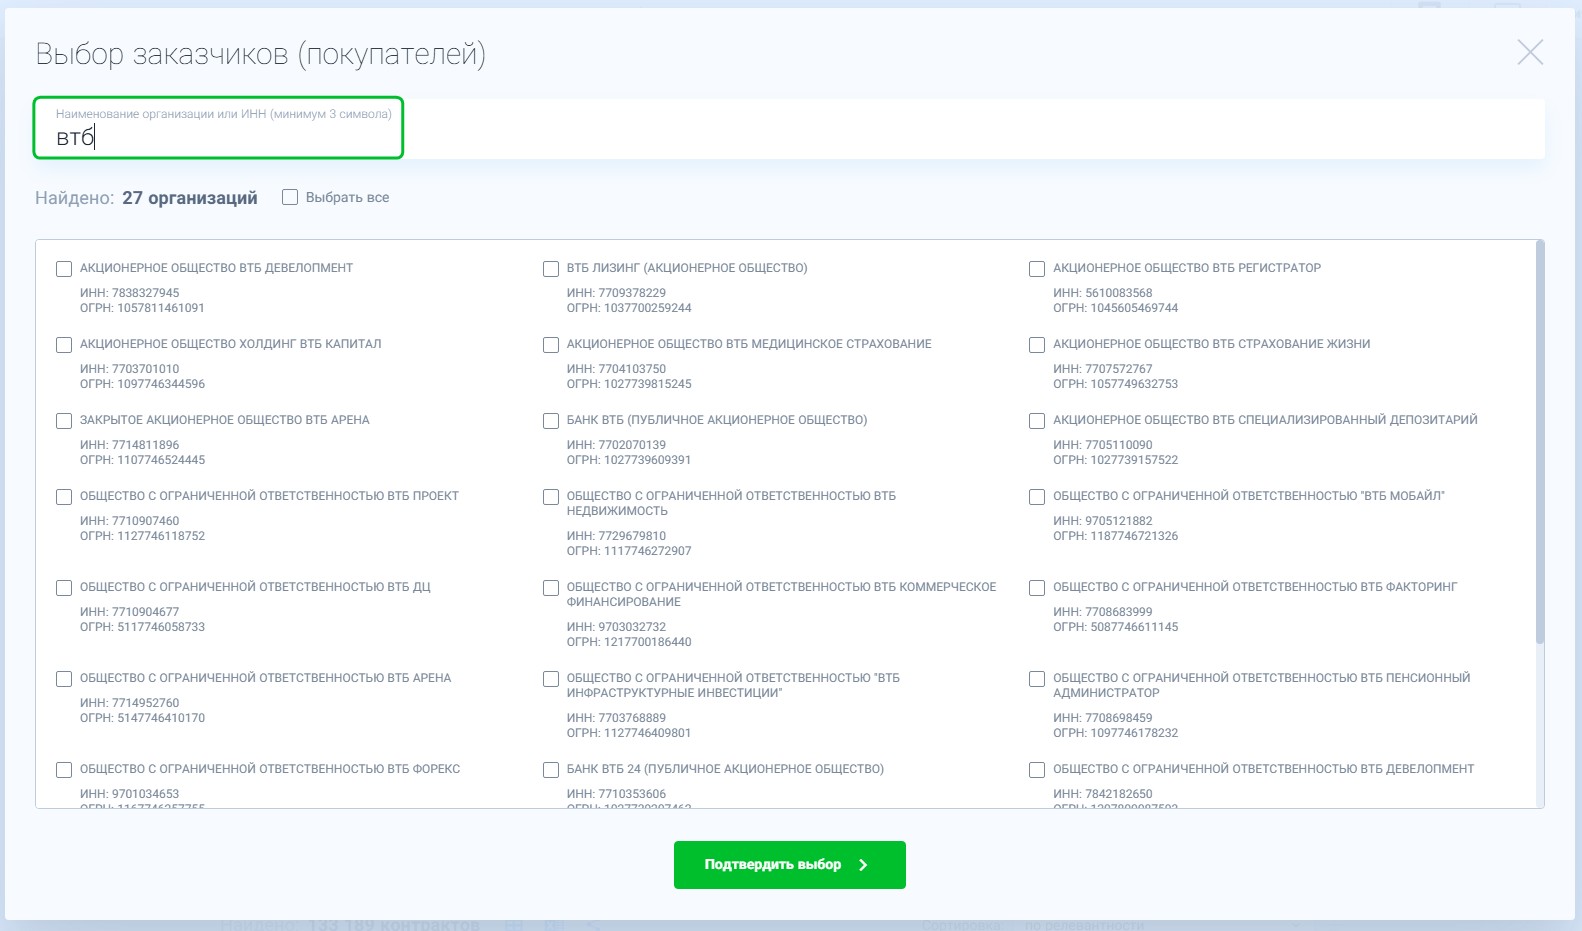This screenshot has width=1582, height=931.
Task: Select checkbox for АО ВТБ Девелопмент, INN 7838327945
Action: tap(64, 269)
